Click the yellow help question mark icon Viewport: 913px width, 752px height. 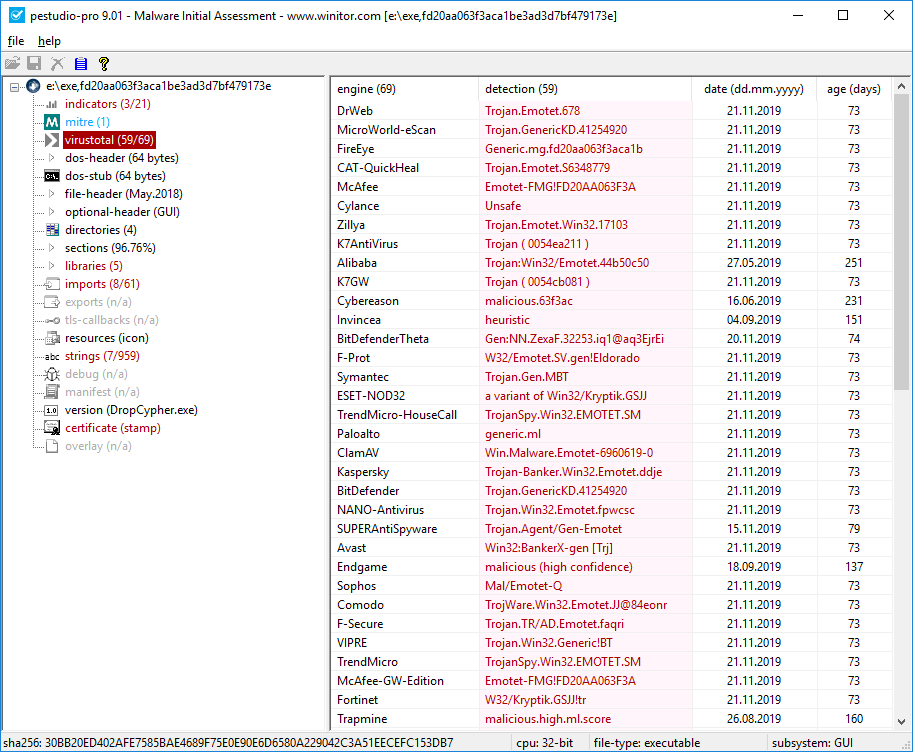click(104, 63)
